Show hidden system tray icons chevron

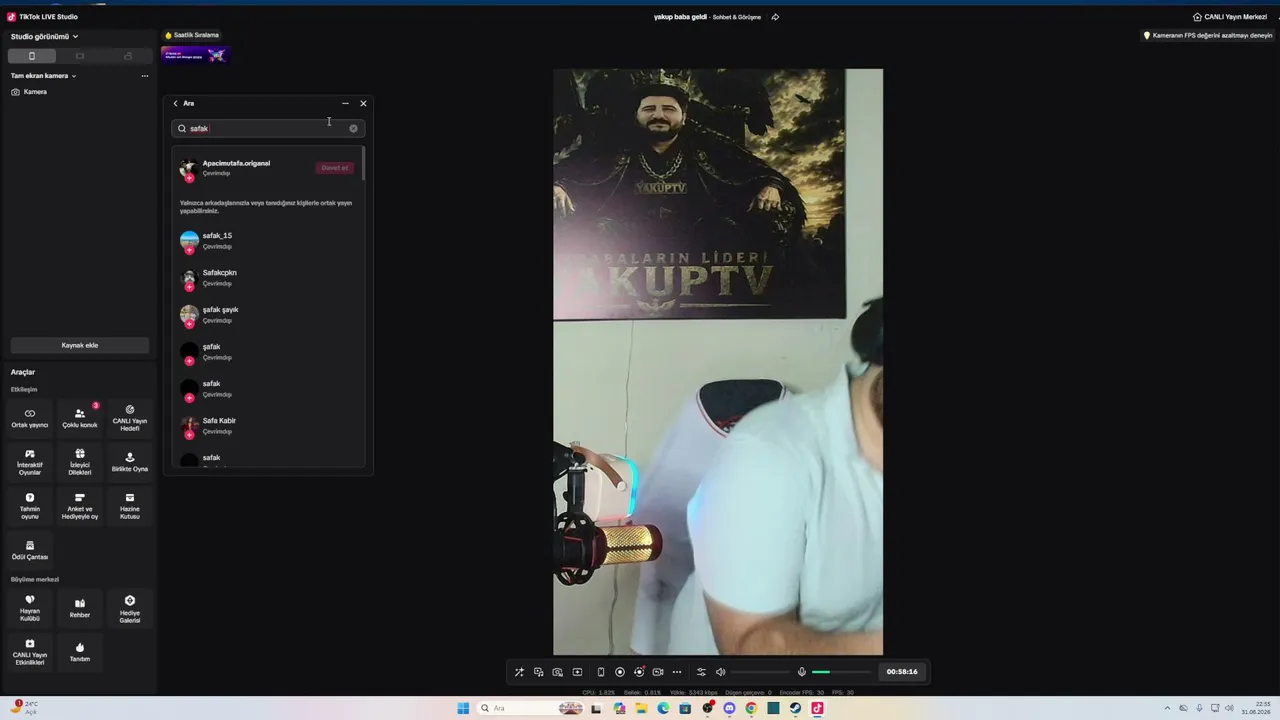pyautogui.click(x=1167, y=708)
